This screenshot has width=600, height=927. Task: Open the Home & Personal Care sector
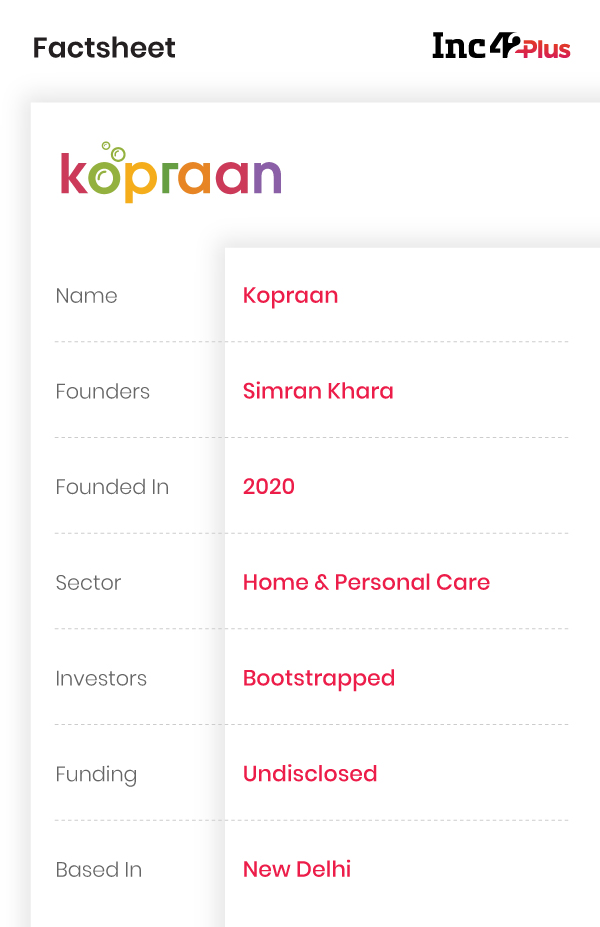tap(366, 583)
